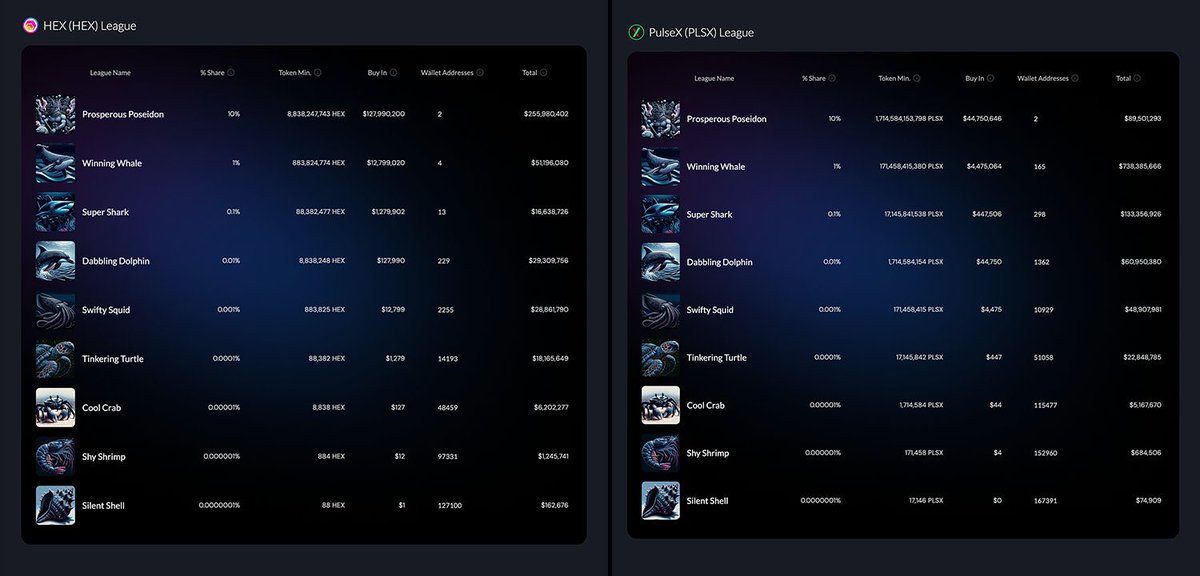Click the HEX logo icon beside the league title
Screen dimensions: 1200x576
(x=30, y=26)
